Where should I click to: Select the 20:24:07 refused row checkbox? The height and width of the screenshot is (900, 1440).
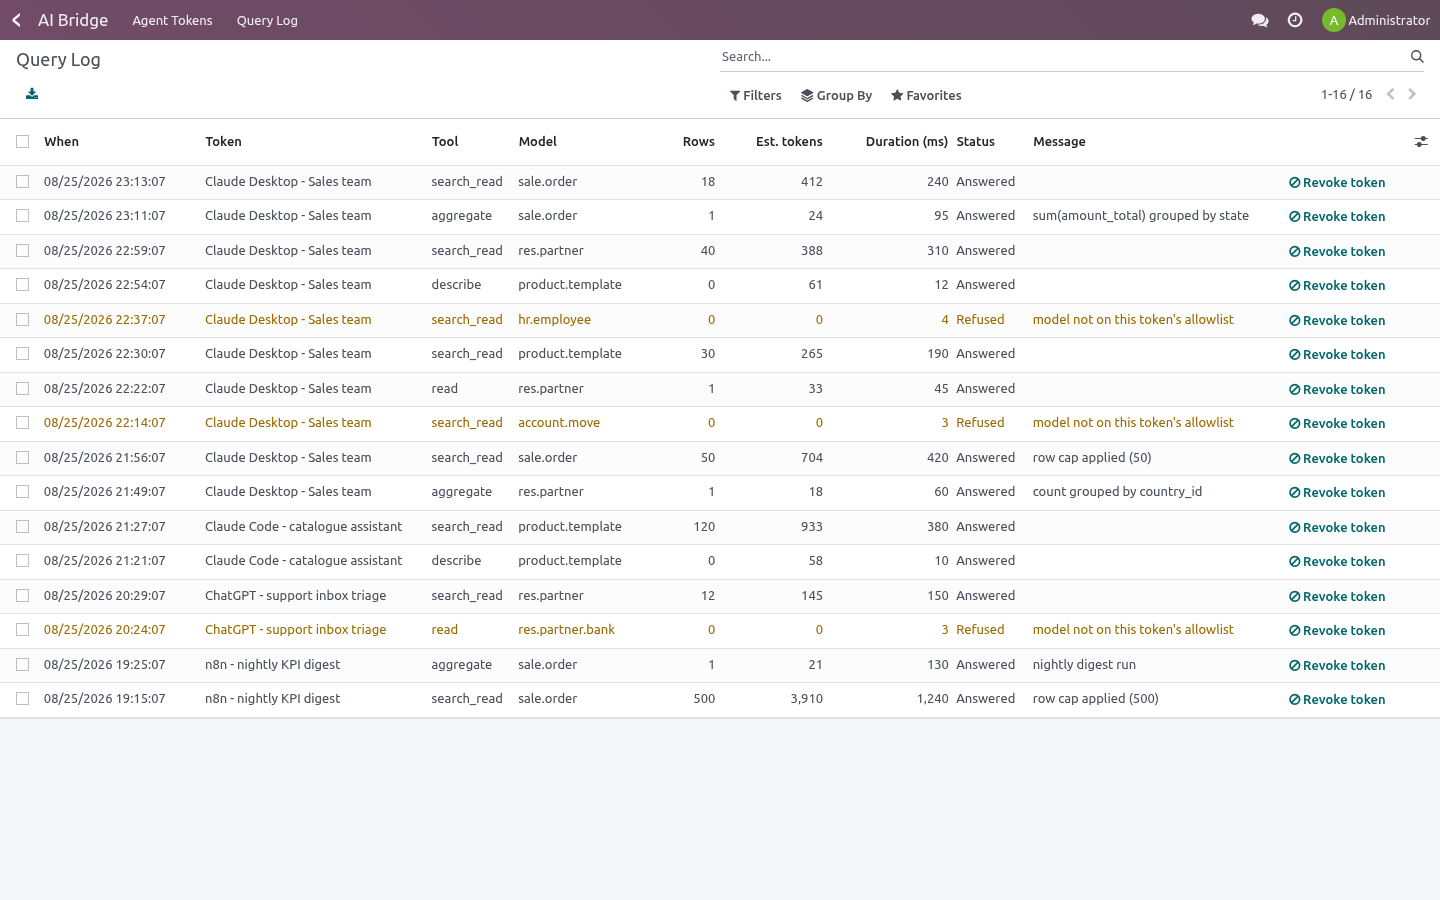pyautogui.click(x=22, y=630)
